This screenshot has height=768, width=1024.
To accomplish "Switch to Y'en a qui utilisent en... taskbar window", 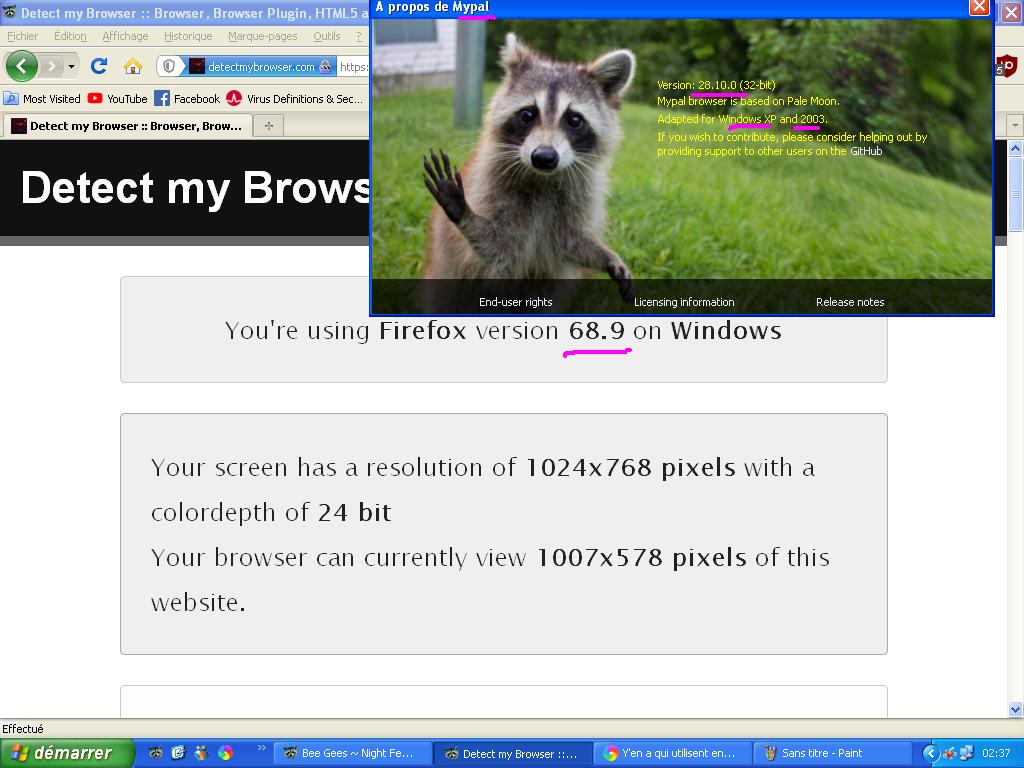I will 673,754.
